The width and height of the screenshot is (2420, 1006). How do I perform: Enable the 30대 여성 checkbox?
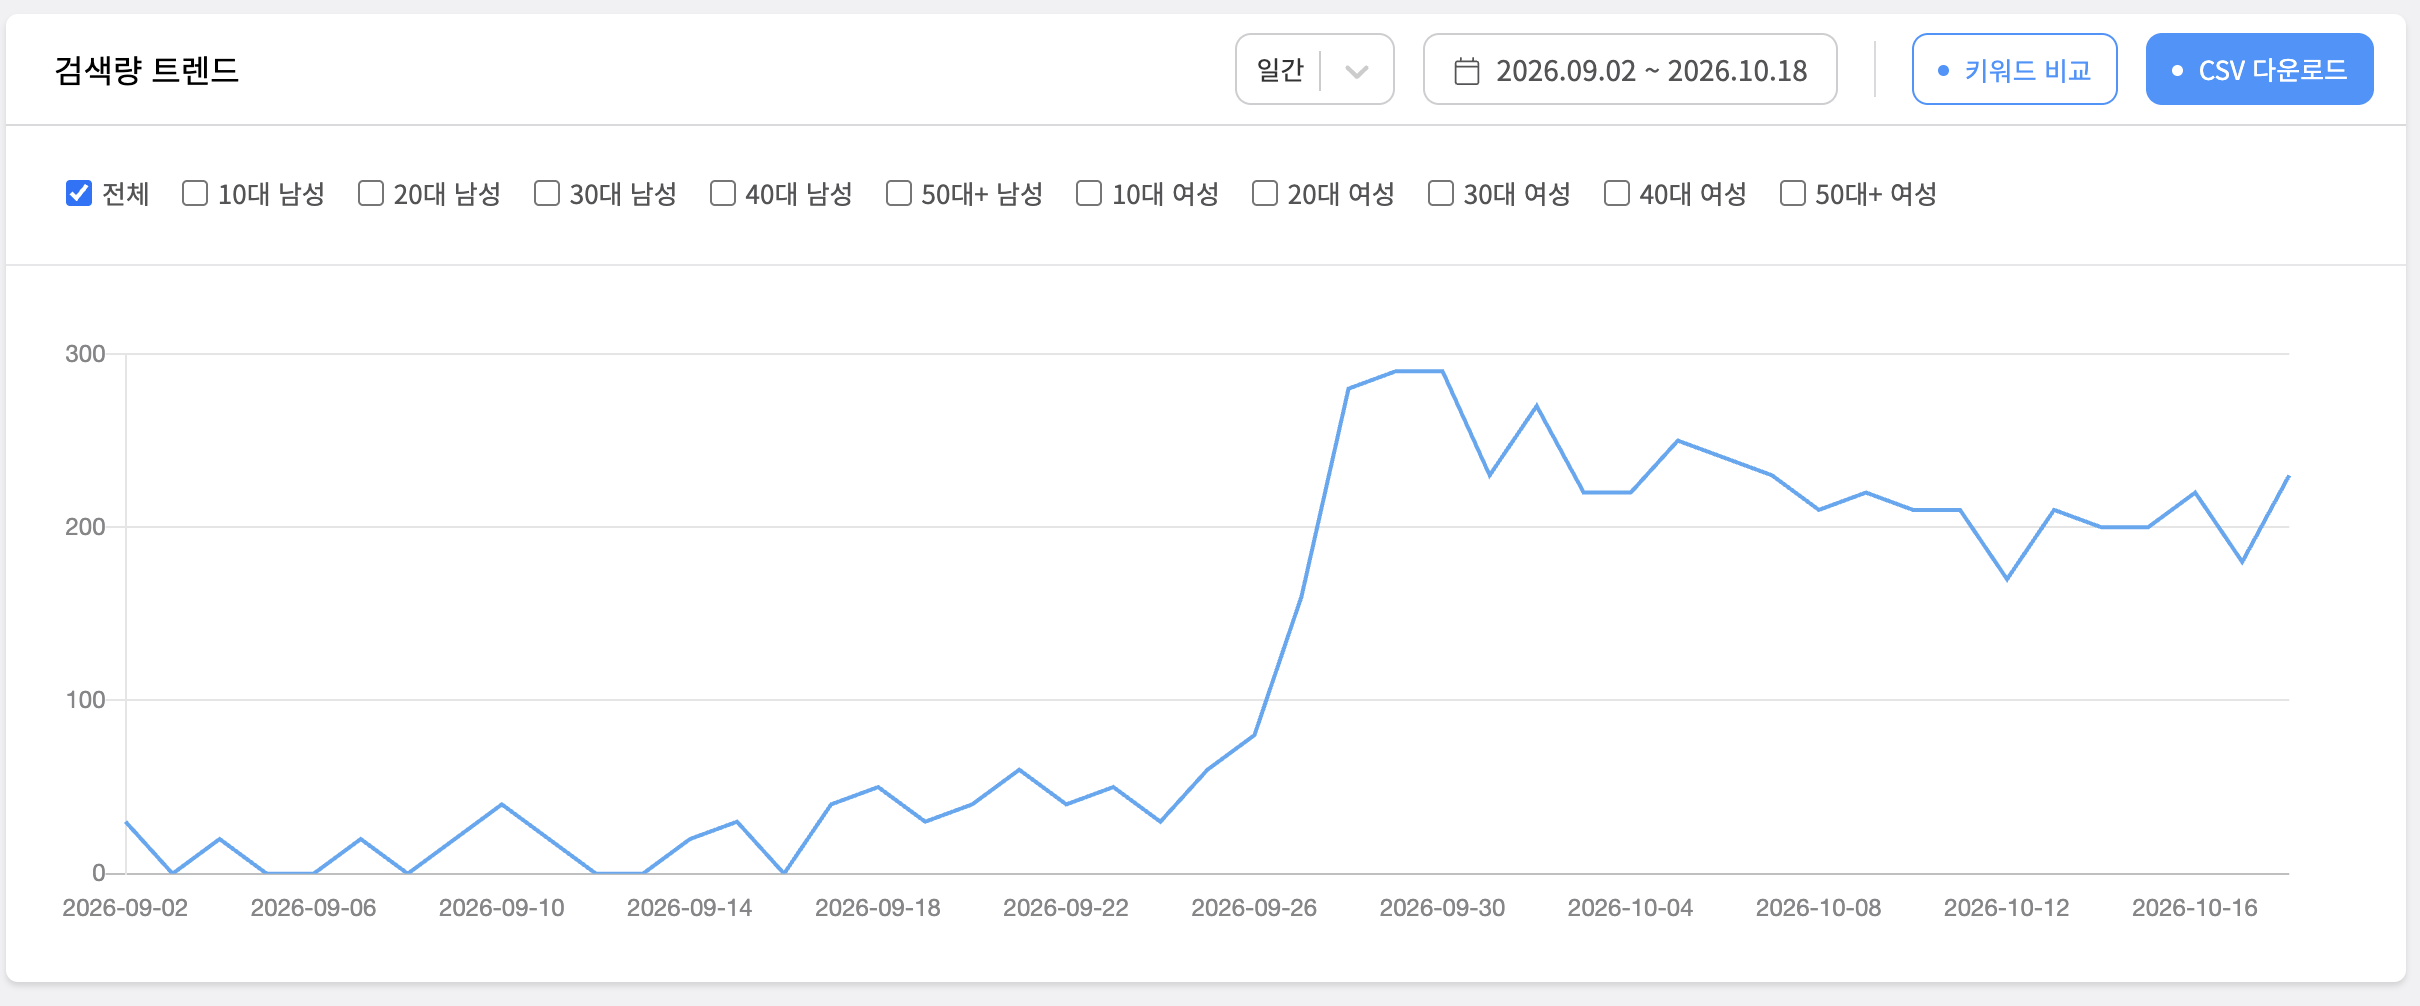click(1441, 193)
